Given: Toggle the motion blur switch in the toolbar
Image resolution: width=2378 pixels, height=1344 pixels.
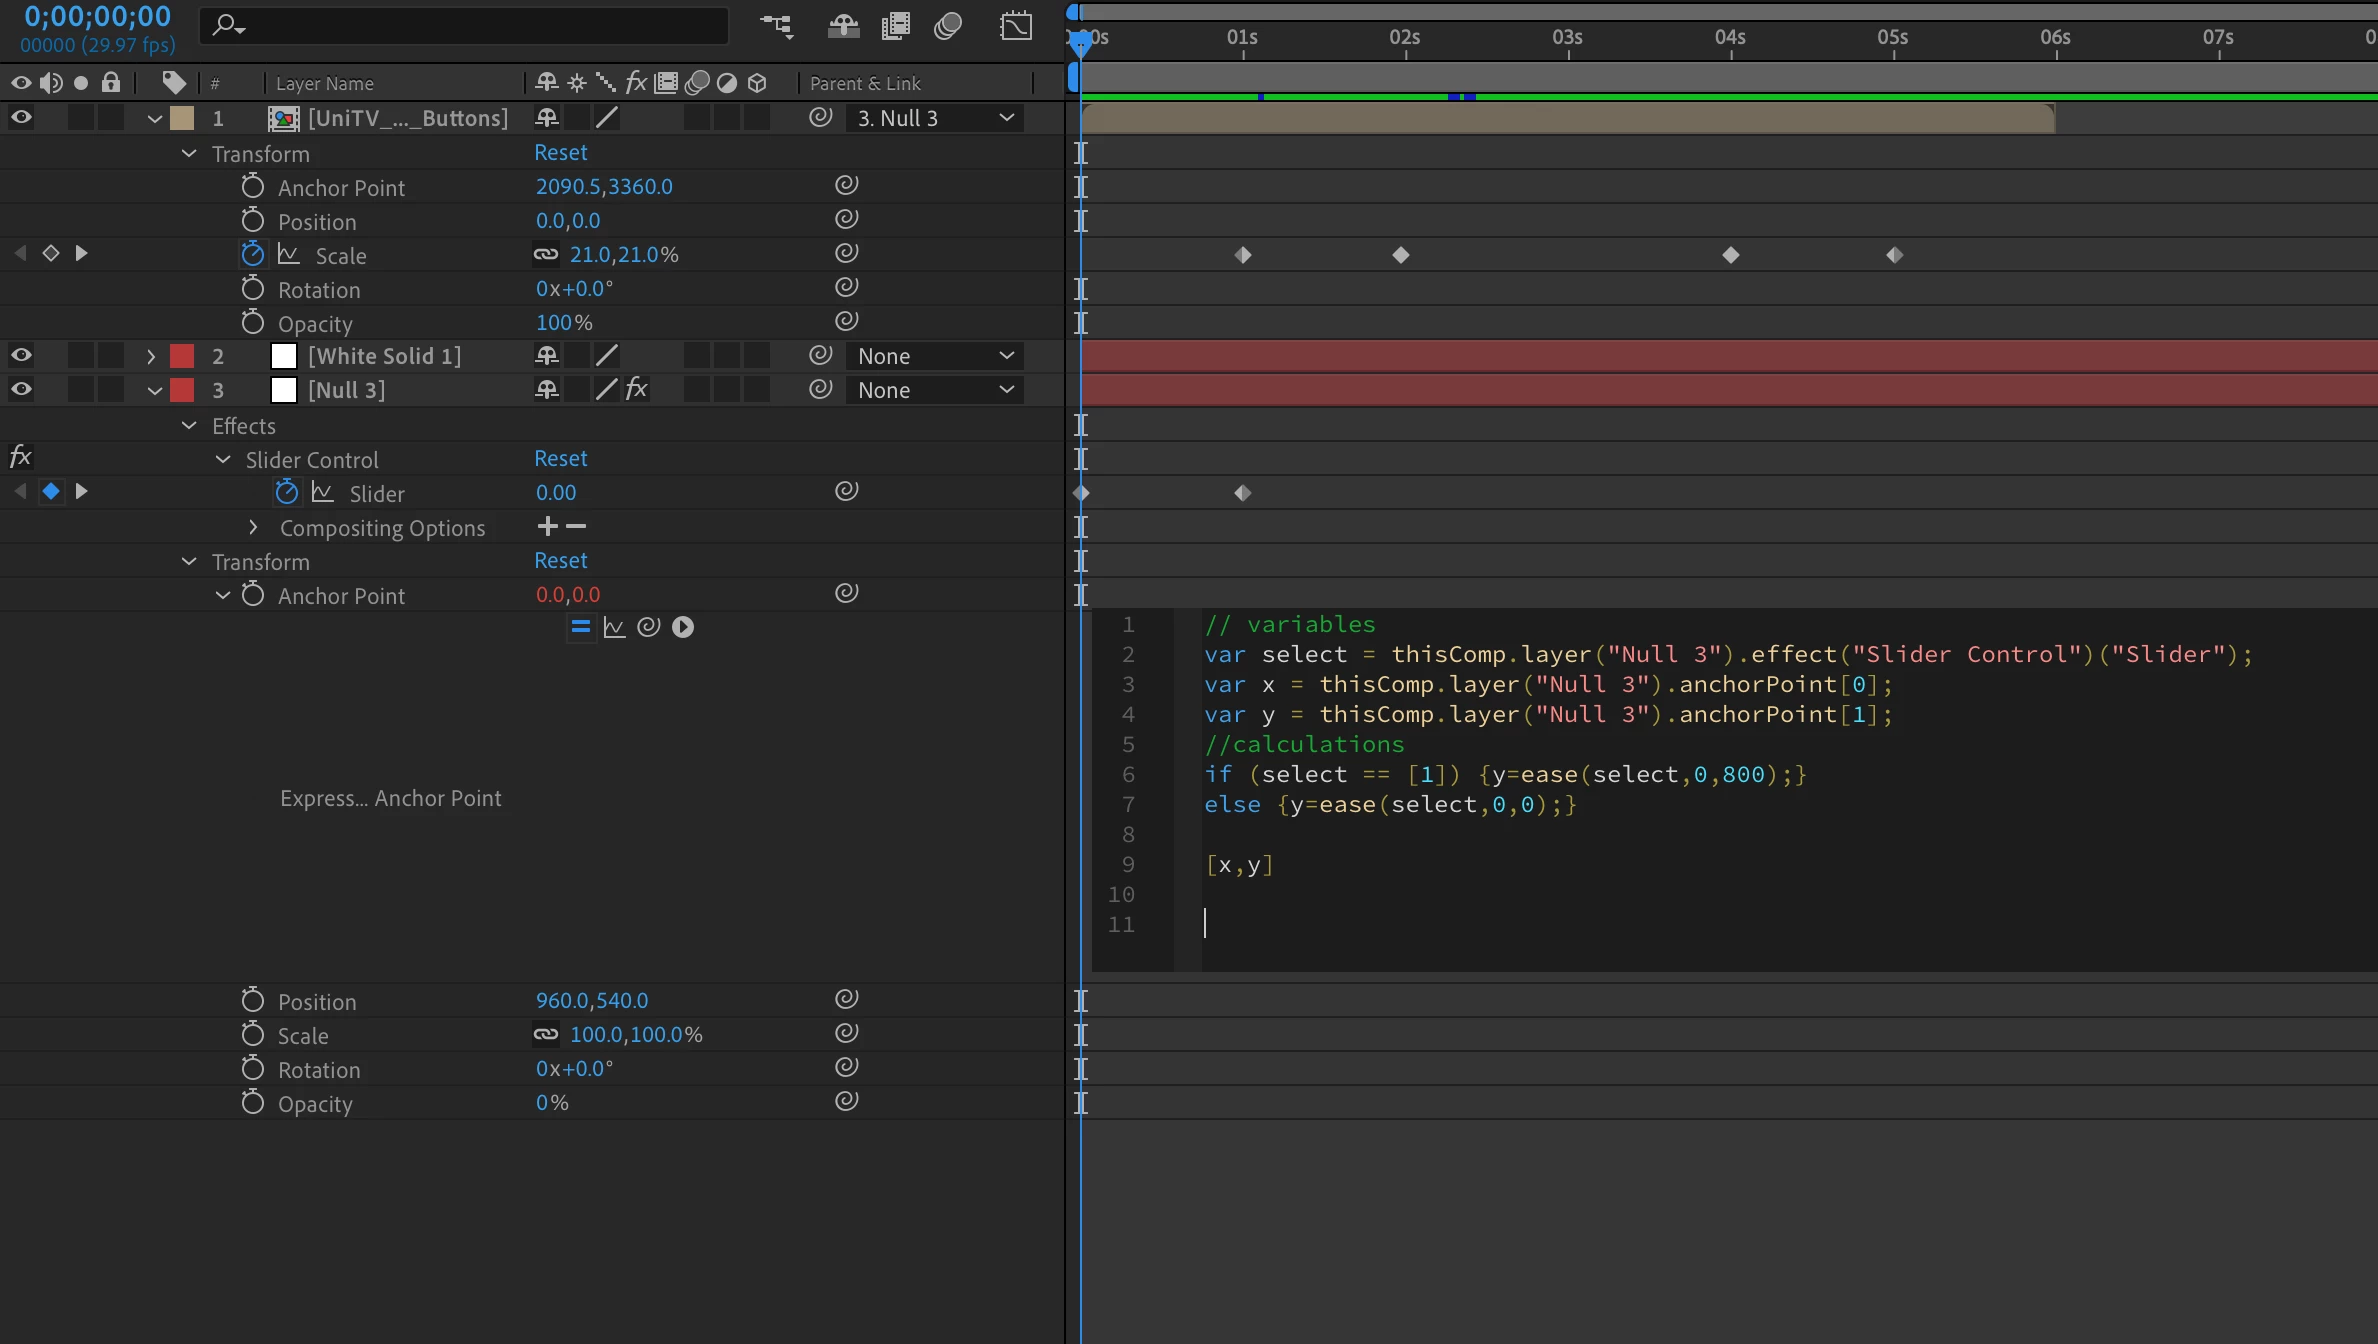Looking at the screenshot, I should click(948, 25).
